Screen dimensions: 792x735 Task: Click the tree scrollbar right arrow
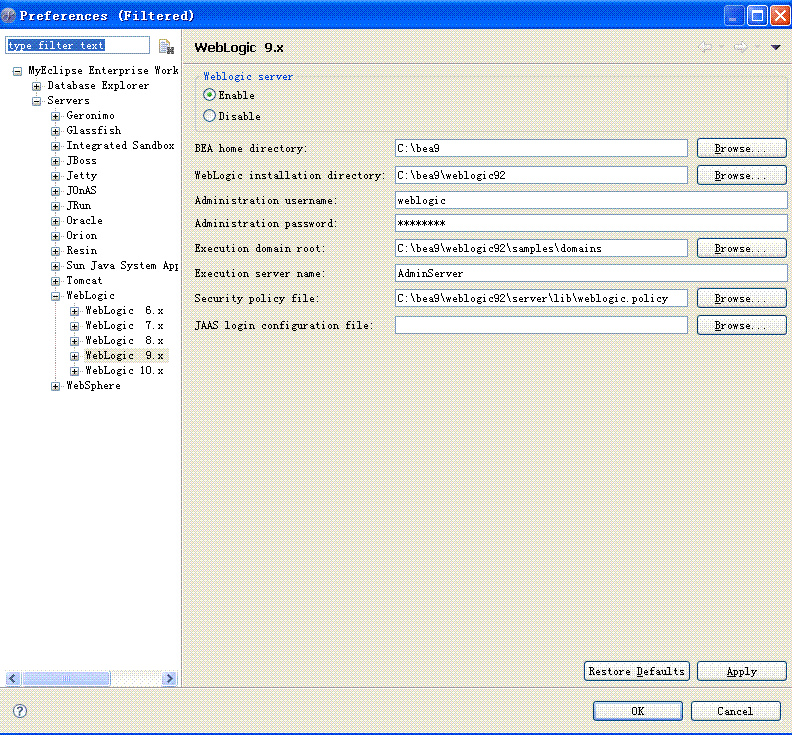[170, 678]
